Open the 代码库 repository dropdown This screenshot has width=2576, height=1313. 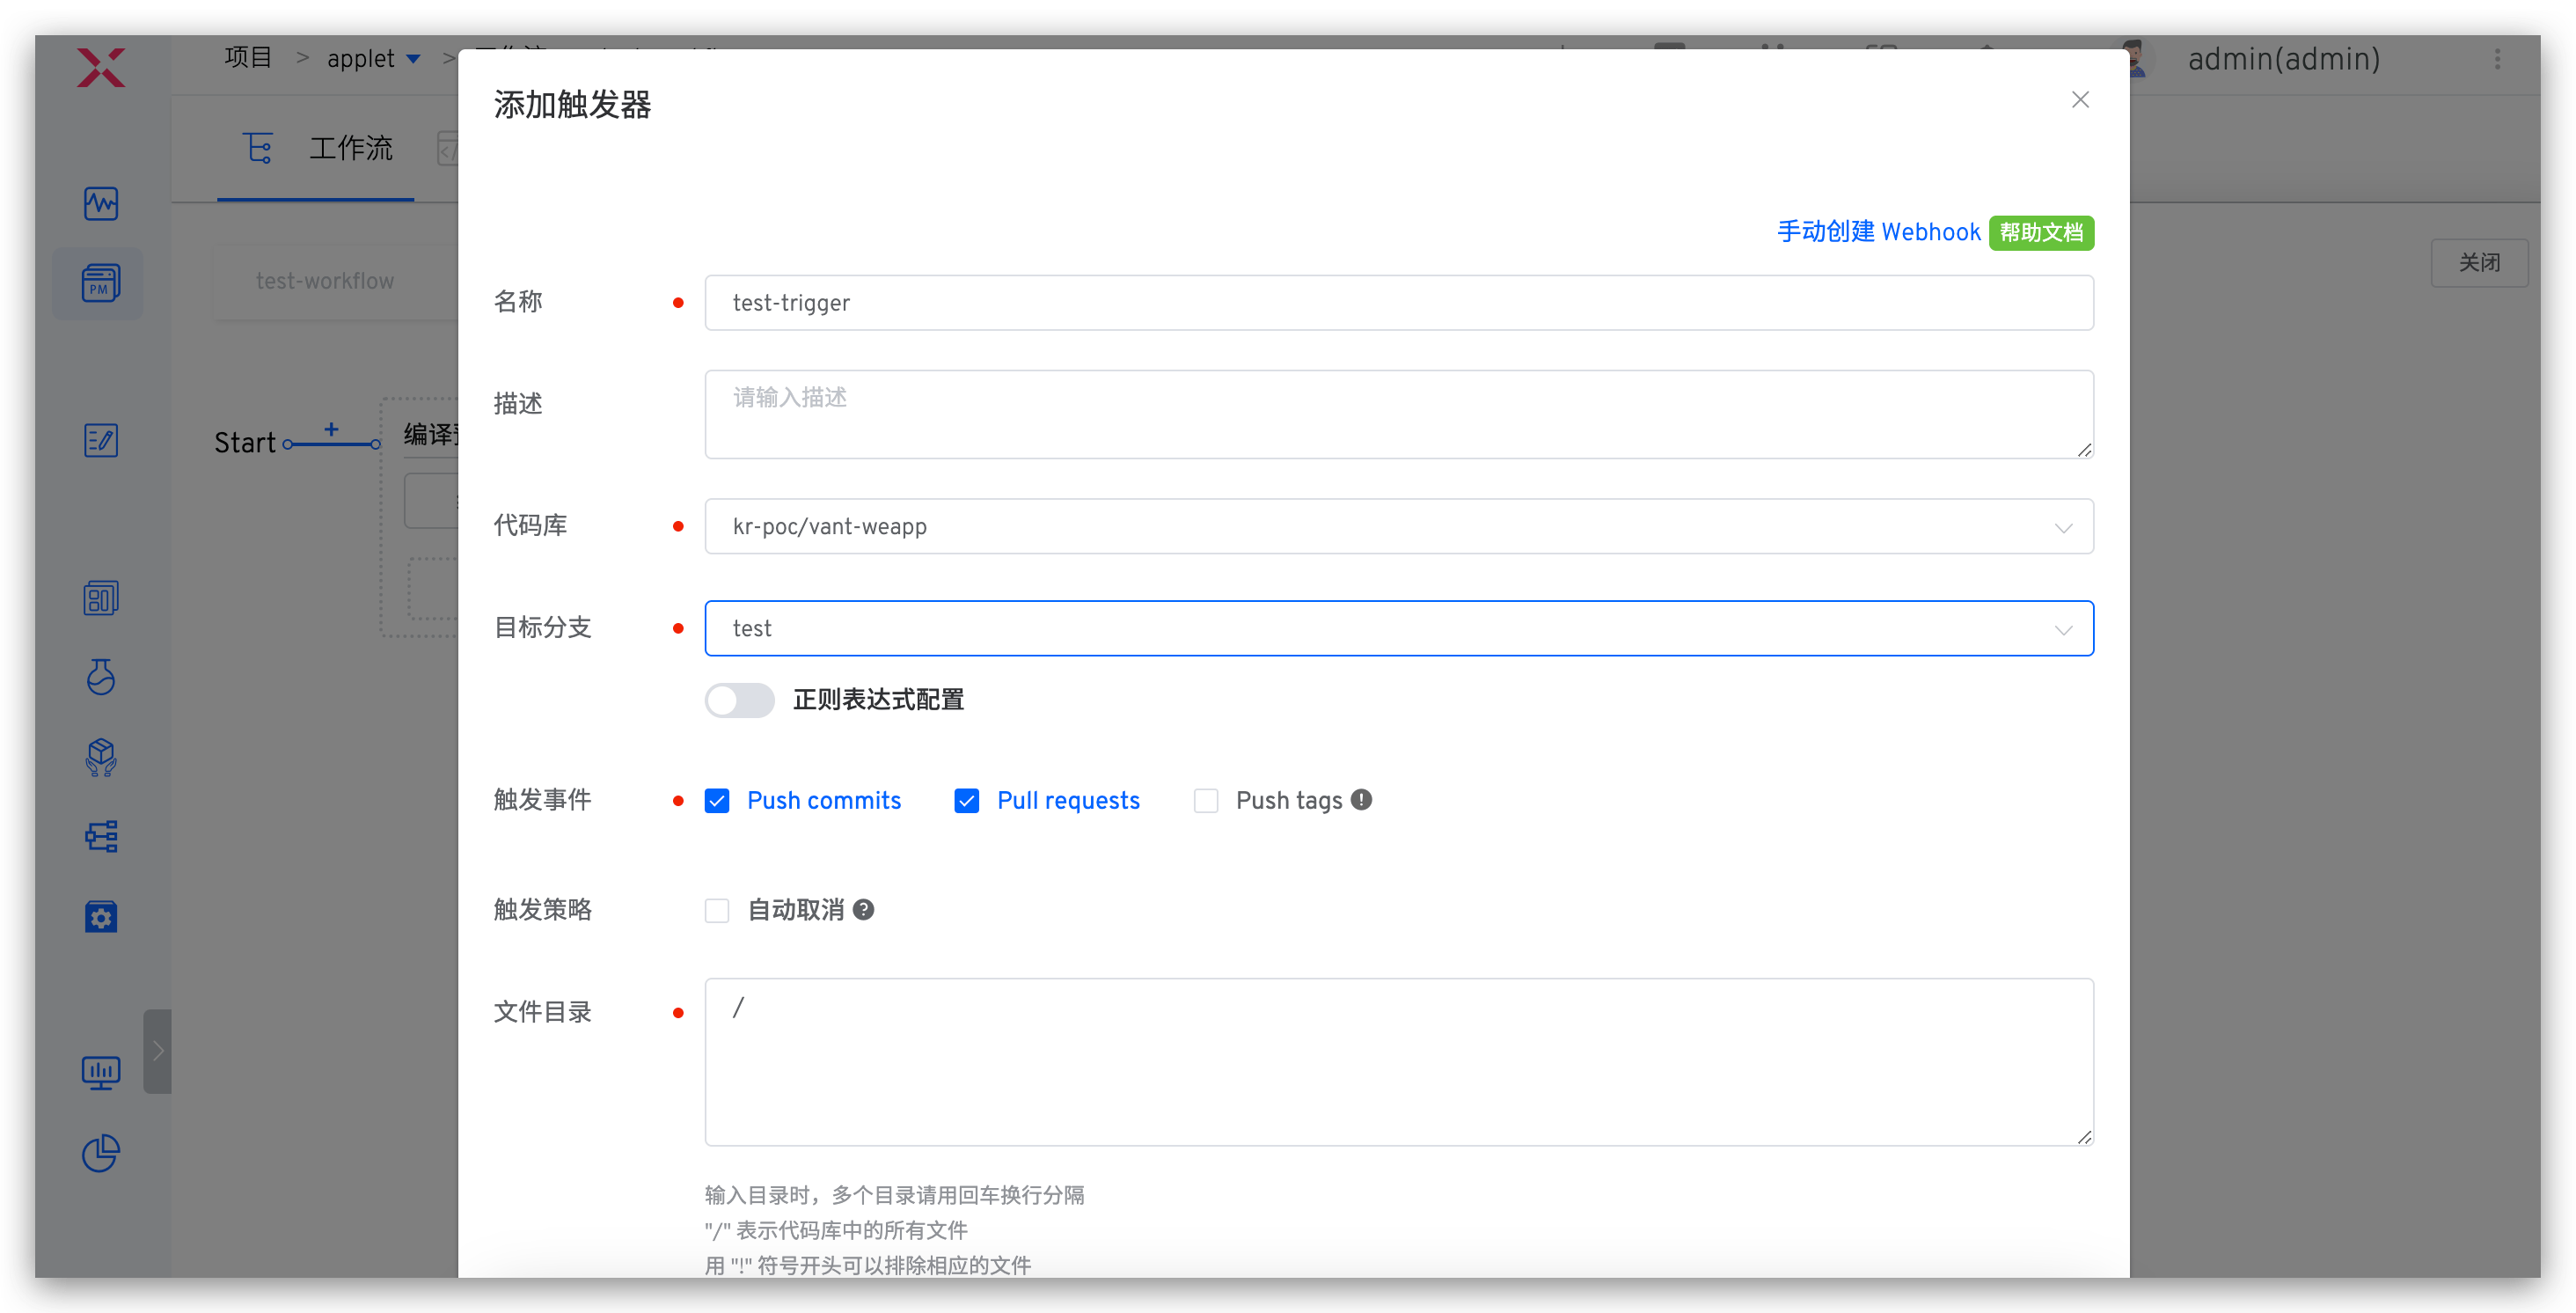(1398, 526)
